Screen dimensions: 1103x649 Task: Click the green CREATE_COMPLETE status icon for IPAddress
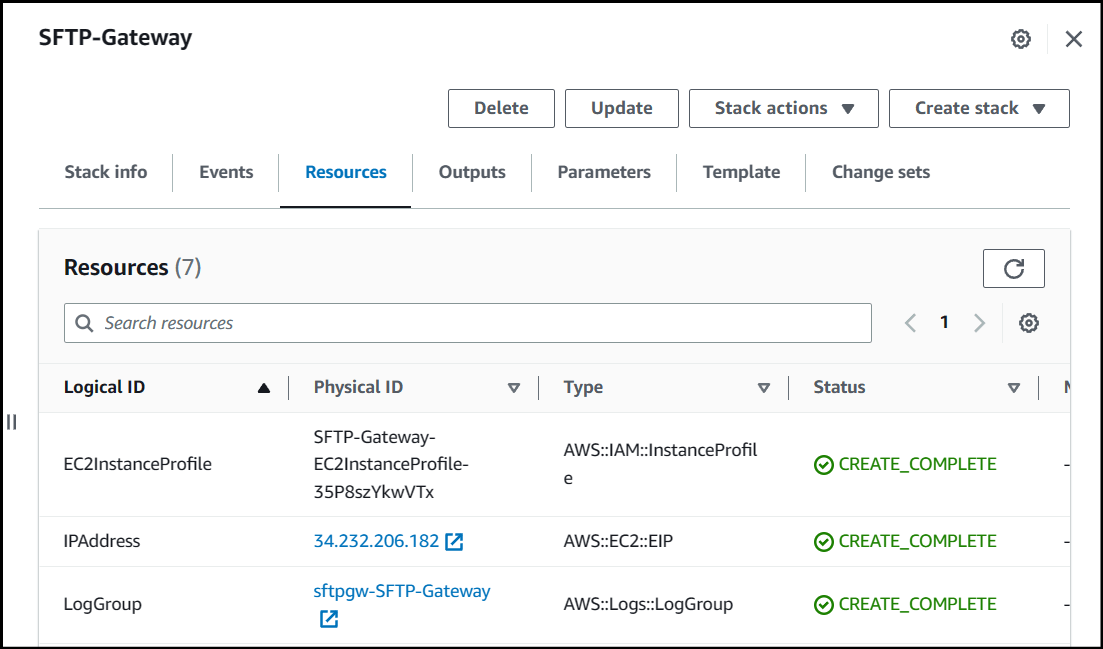(x=822, y=541)
